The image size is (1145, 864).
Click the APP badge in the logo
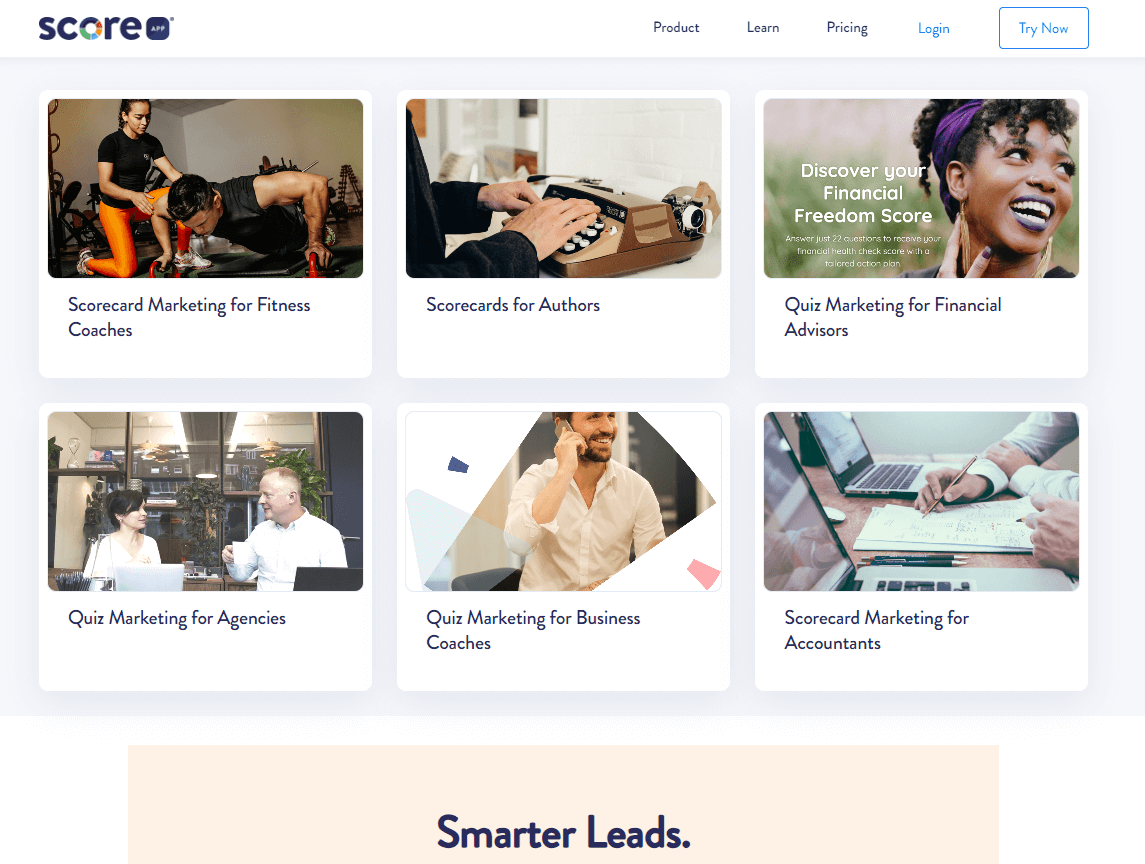point(158,29)
